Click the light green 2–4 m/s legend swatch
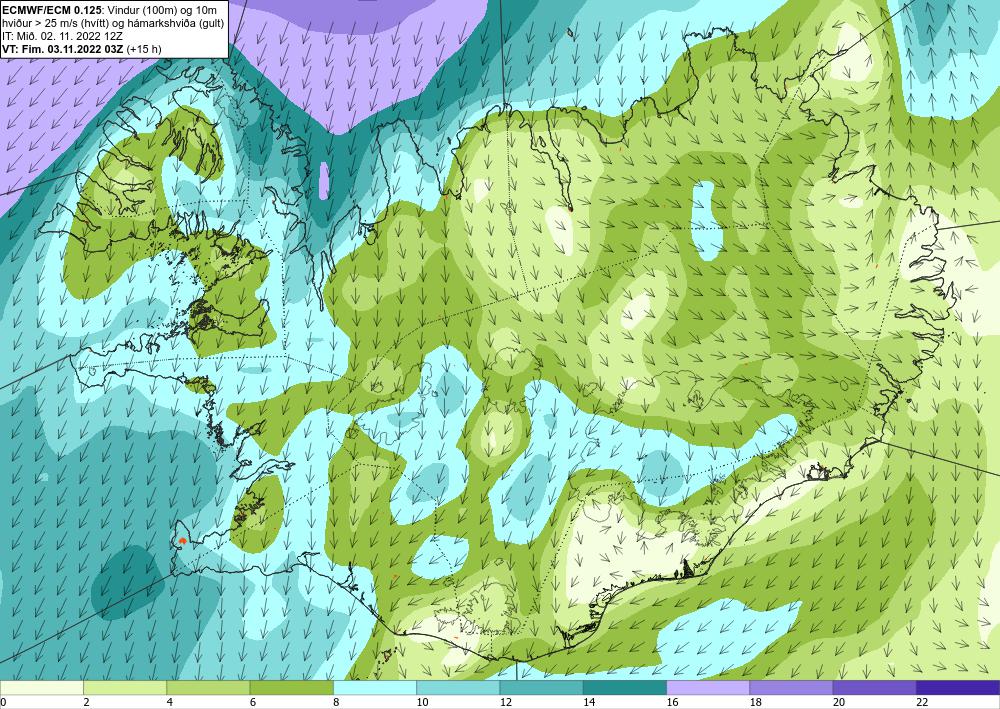 click(125, 687)
